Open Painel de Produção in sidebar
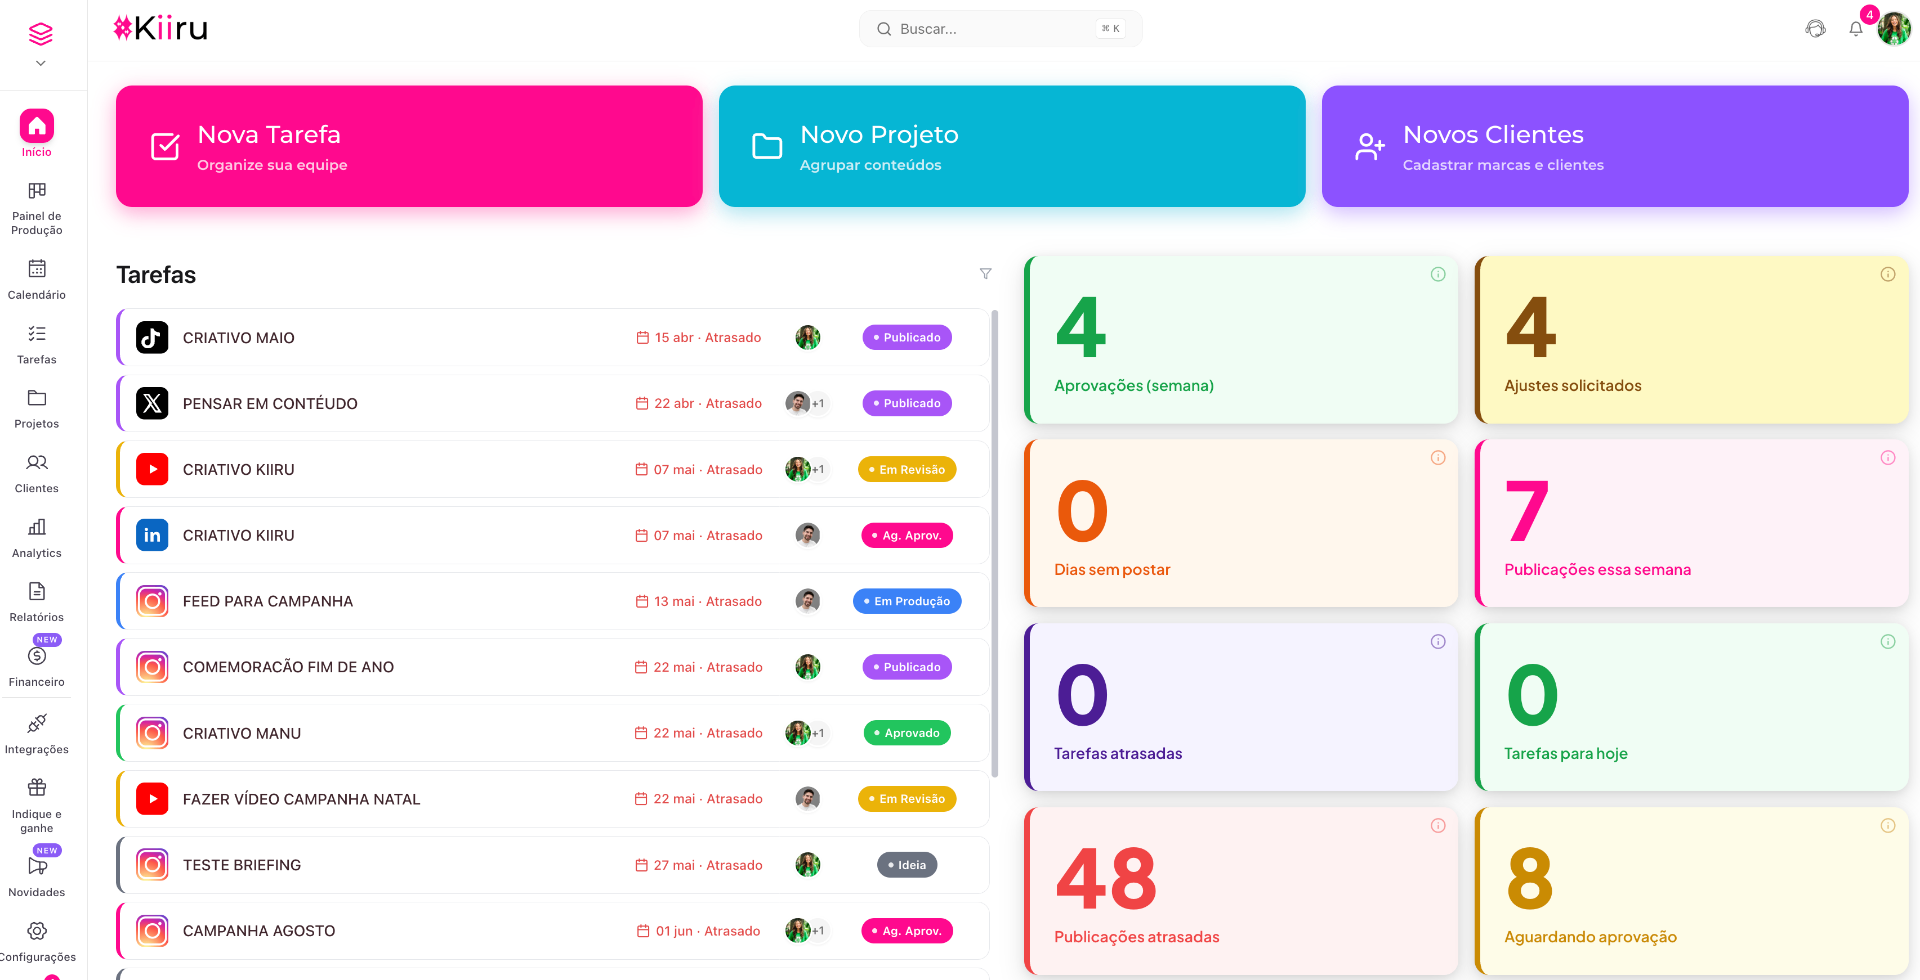Screen dimensions: 1920x980 tap(37, 208)
